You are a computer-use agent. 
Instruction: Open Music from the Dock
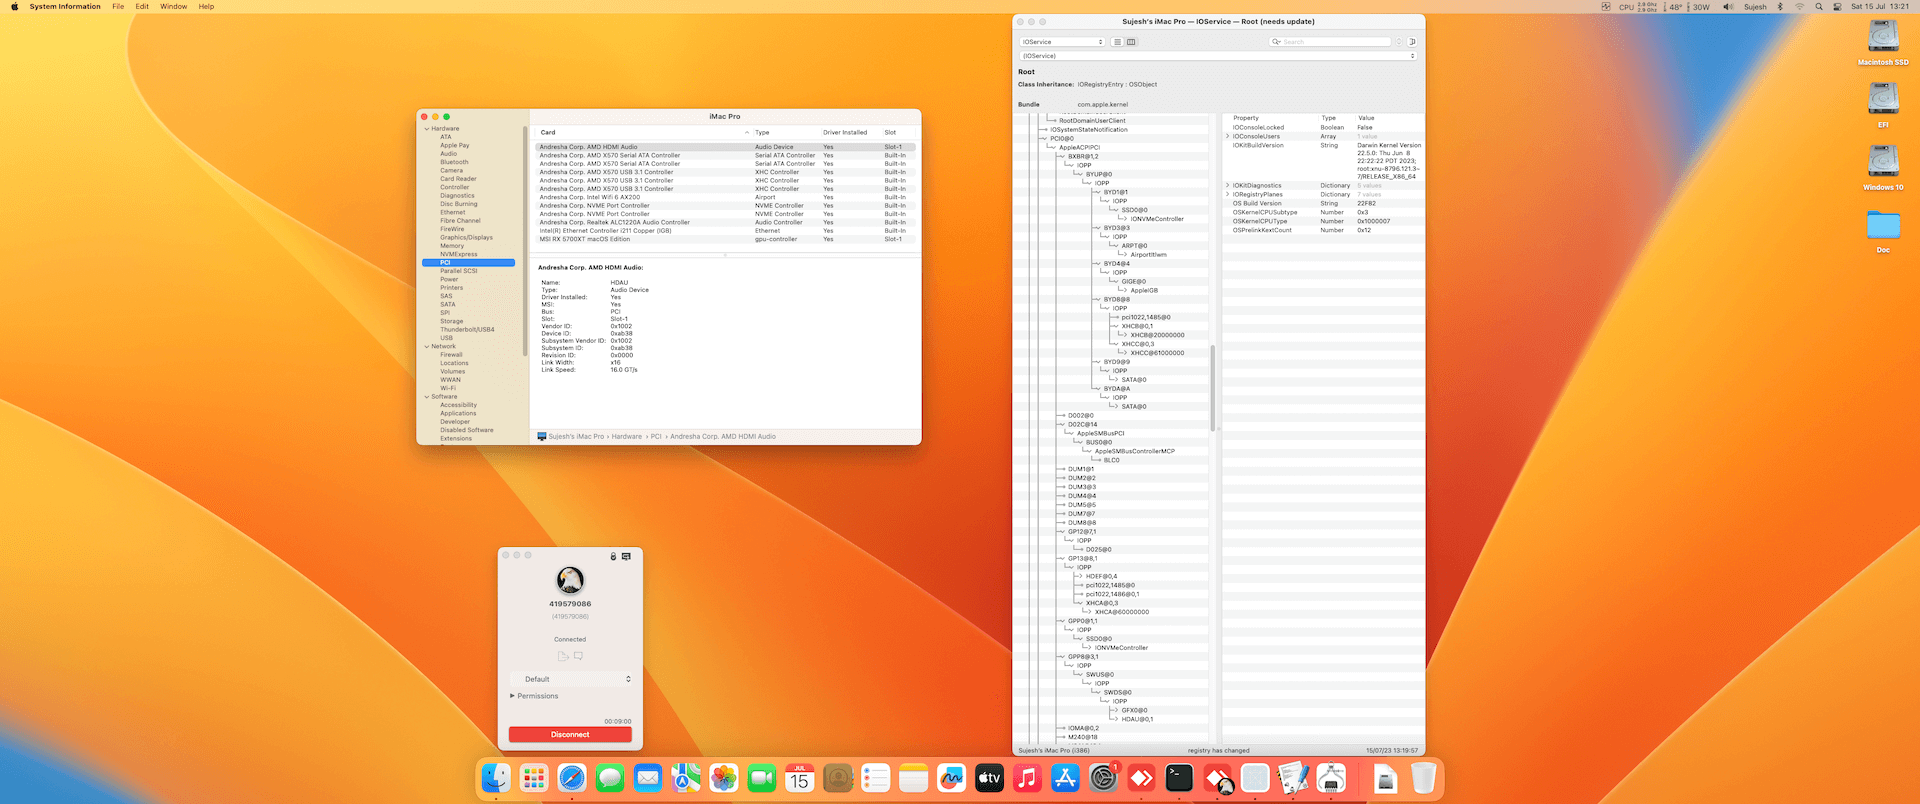click(1028, 778)
